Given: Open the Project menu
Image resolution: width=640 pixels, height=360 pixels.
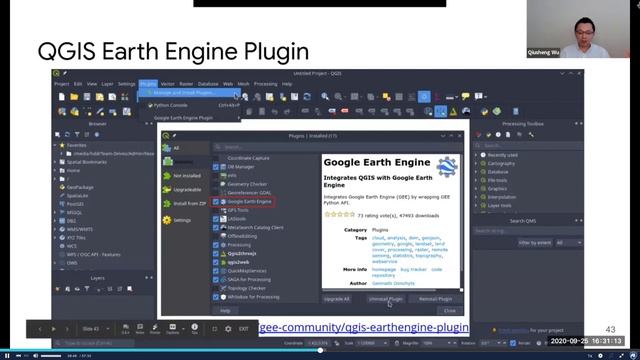Looking at the screenshot, I should 62,84.
